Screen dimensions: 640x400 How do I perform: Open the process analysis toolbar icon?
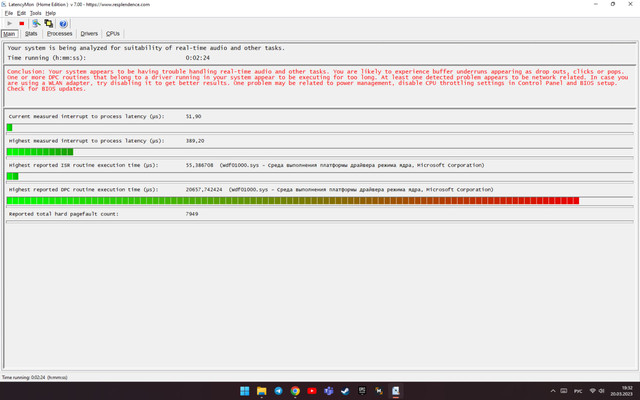[x=36, y=24]
